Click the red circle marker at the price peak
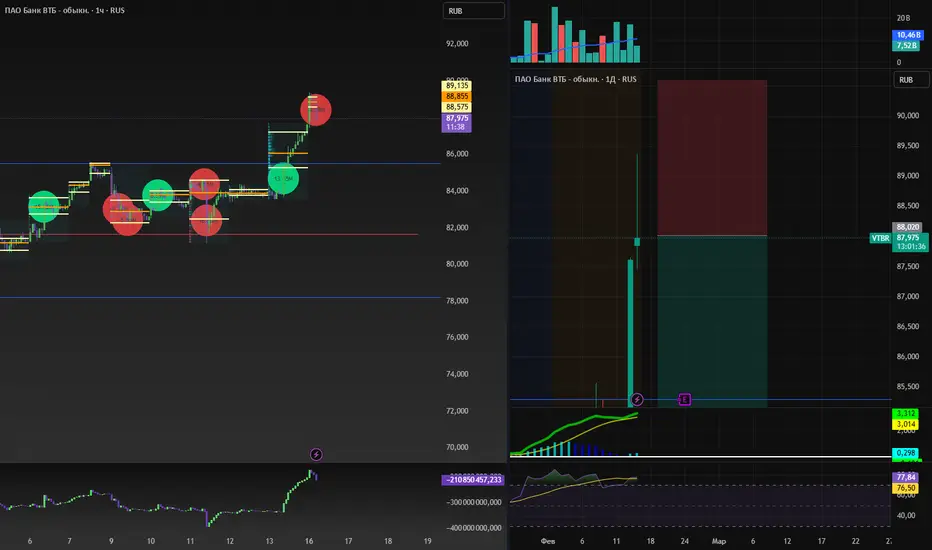The image size is (932, 550). (316, 110)
